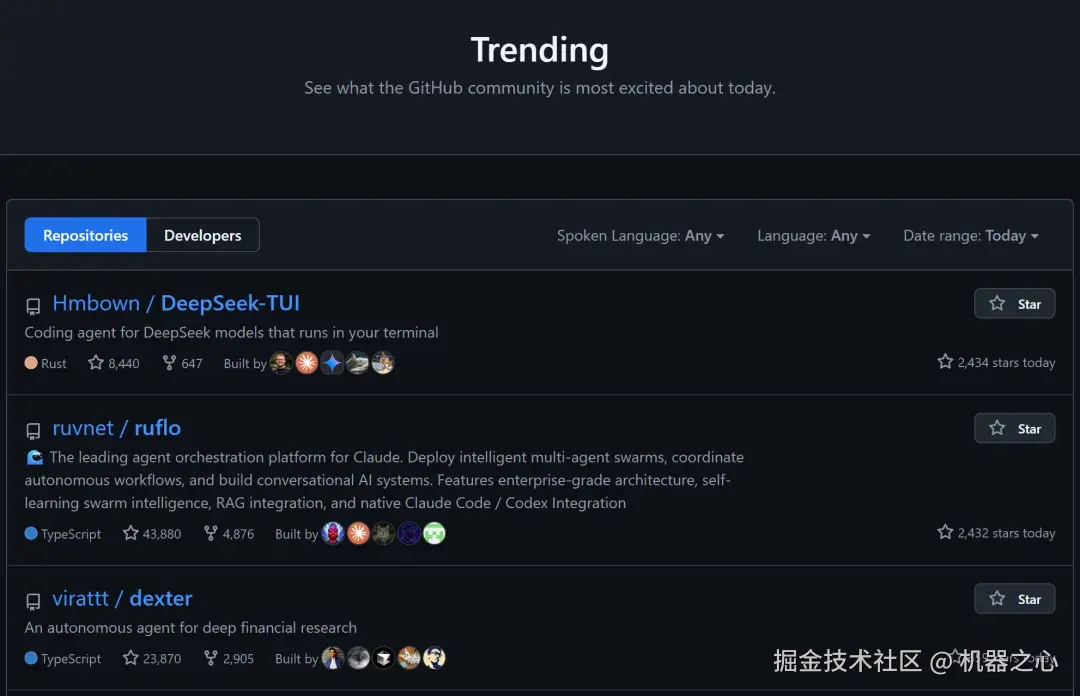Star the ruflo repository
Viewport: 1080px width, 696px height.
click(1015, 429)
